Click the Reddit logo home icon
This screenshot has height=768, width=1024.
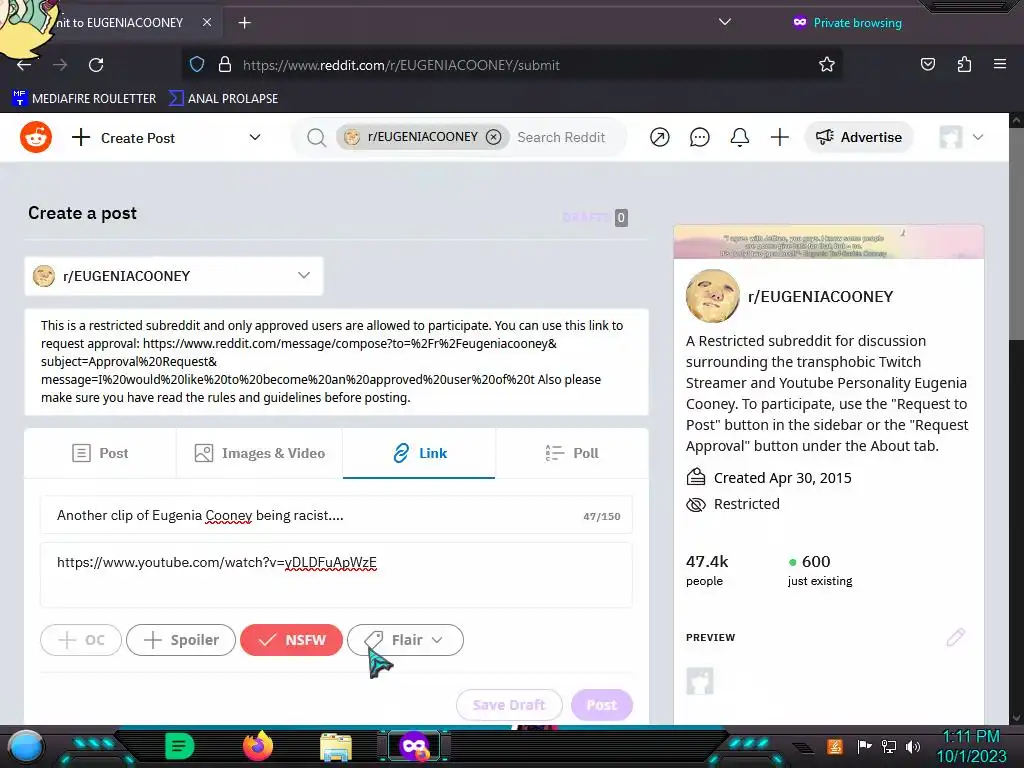[36, 137]
